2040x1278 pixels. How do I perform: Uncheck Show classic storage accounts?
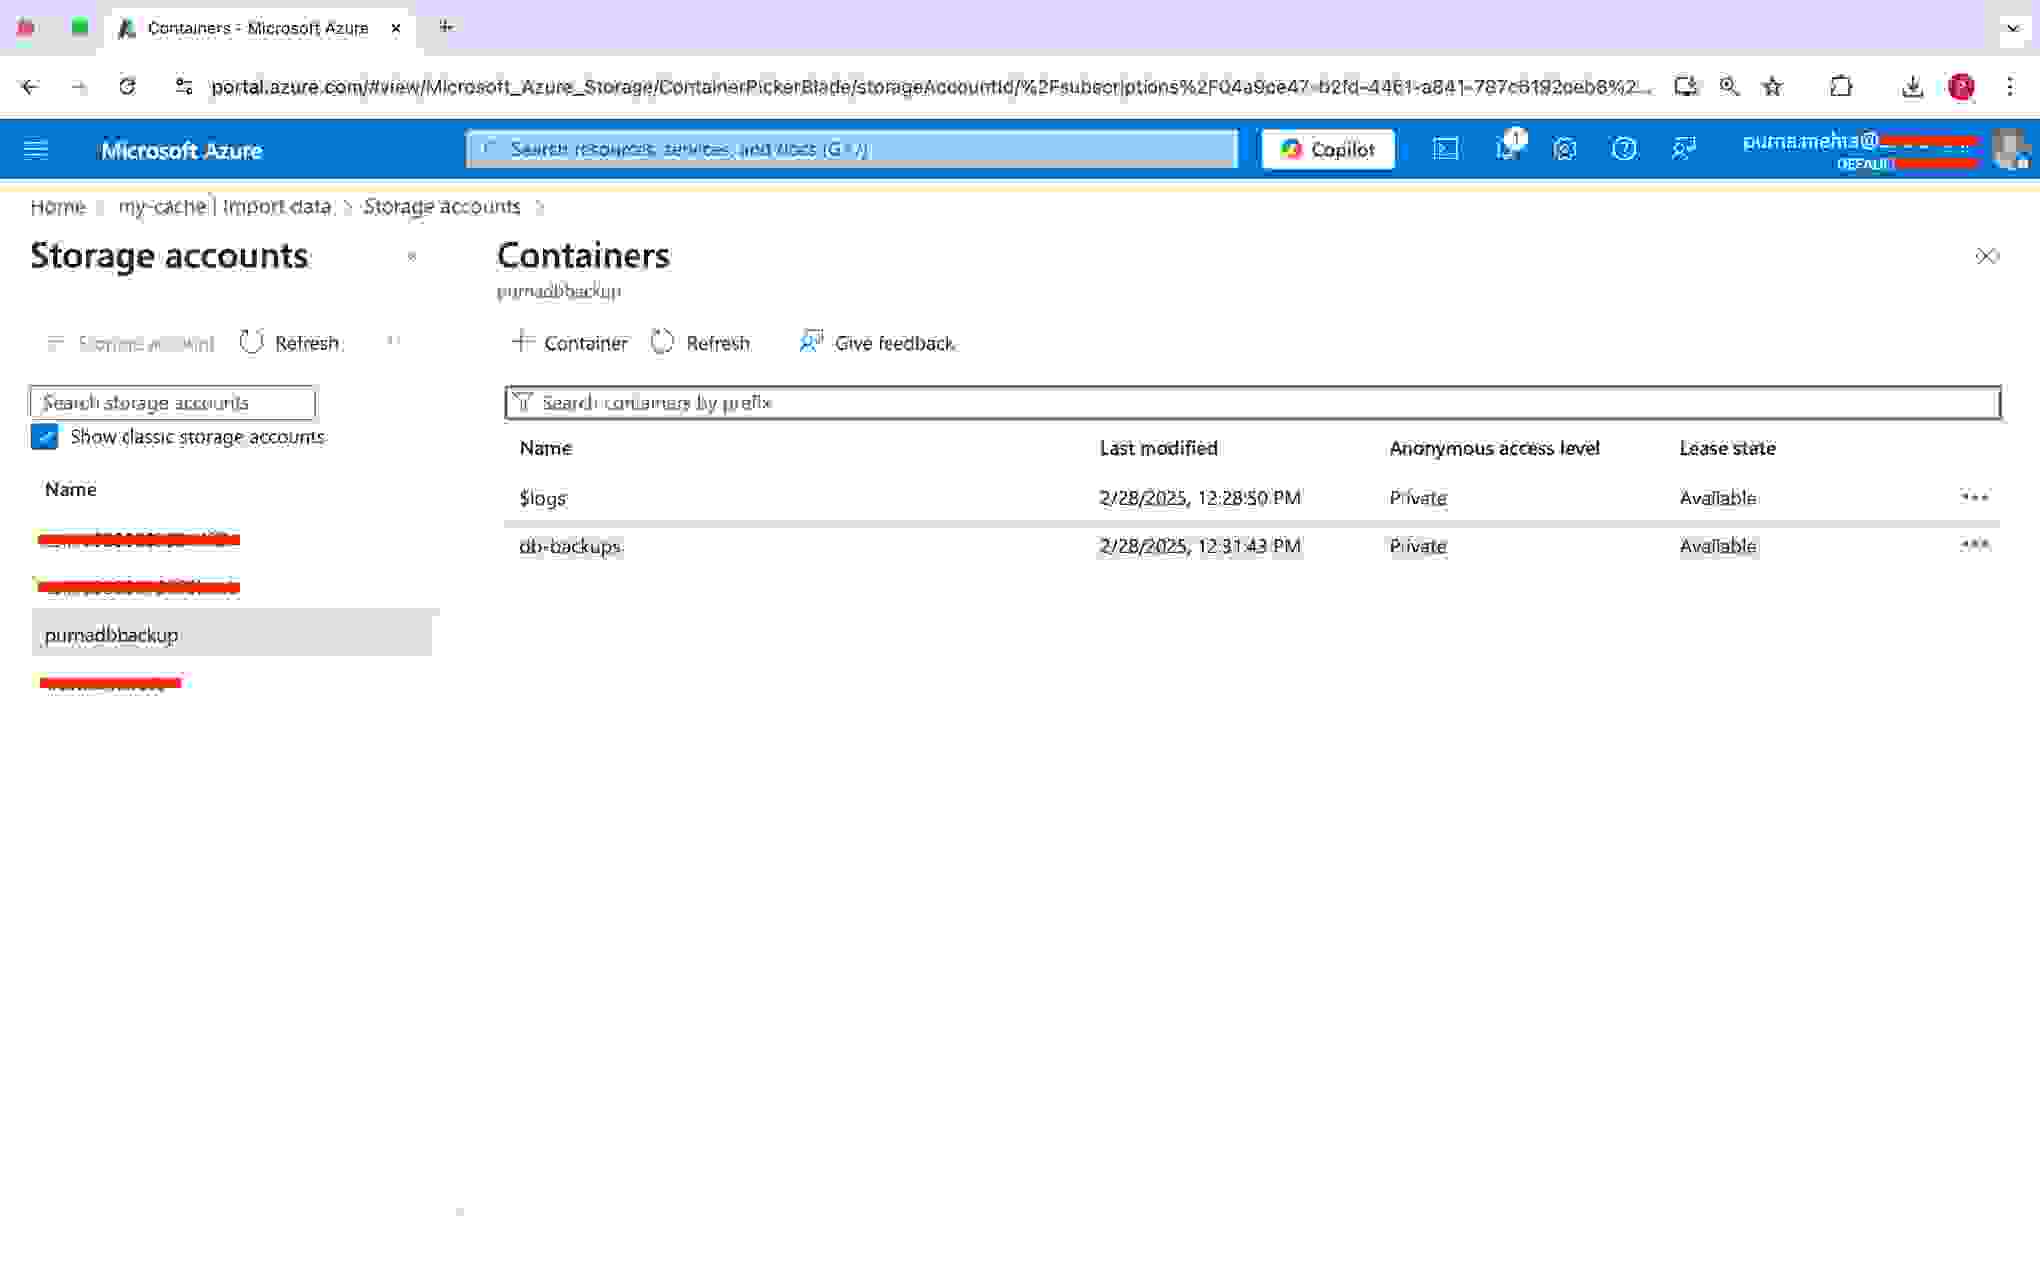click(45, 437)
